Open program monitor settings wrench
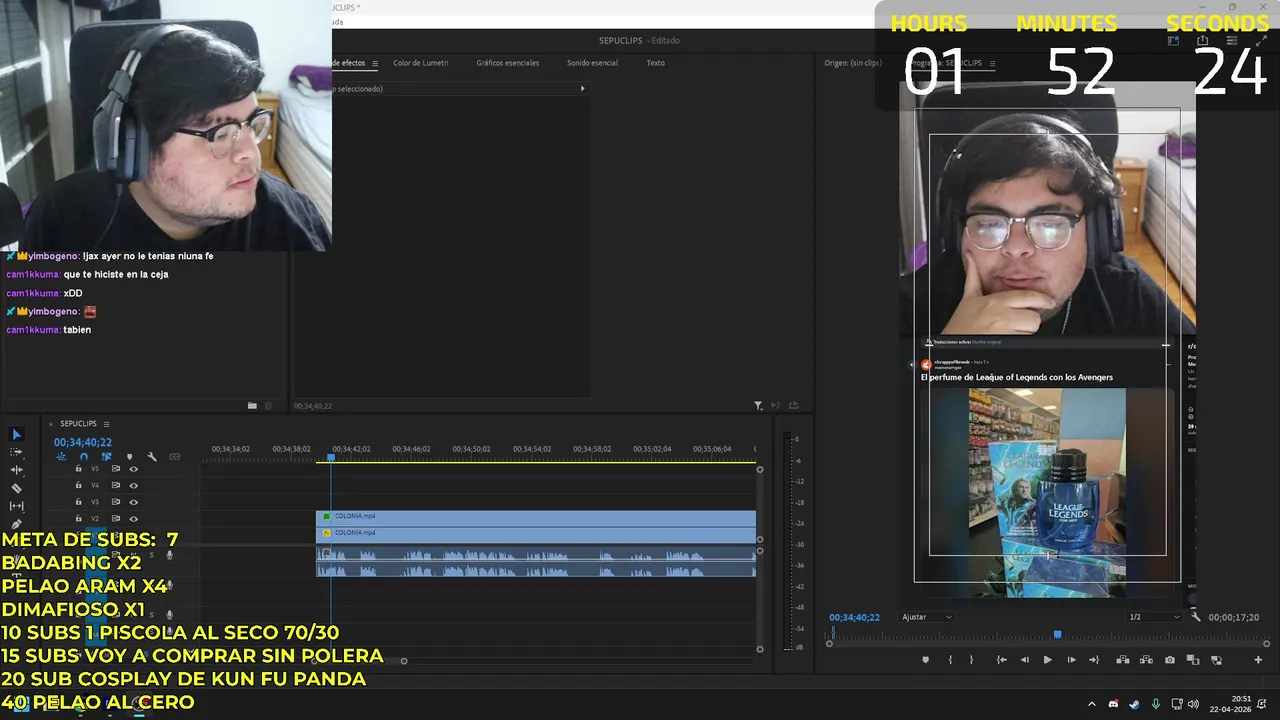This screenshot has width=1280, height=720. click(1196, 617)
